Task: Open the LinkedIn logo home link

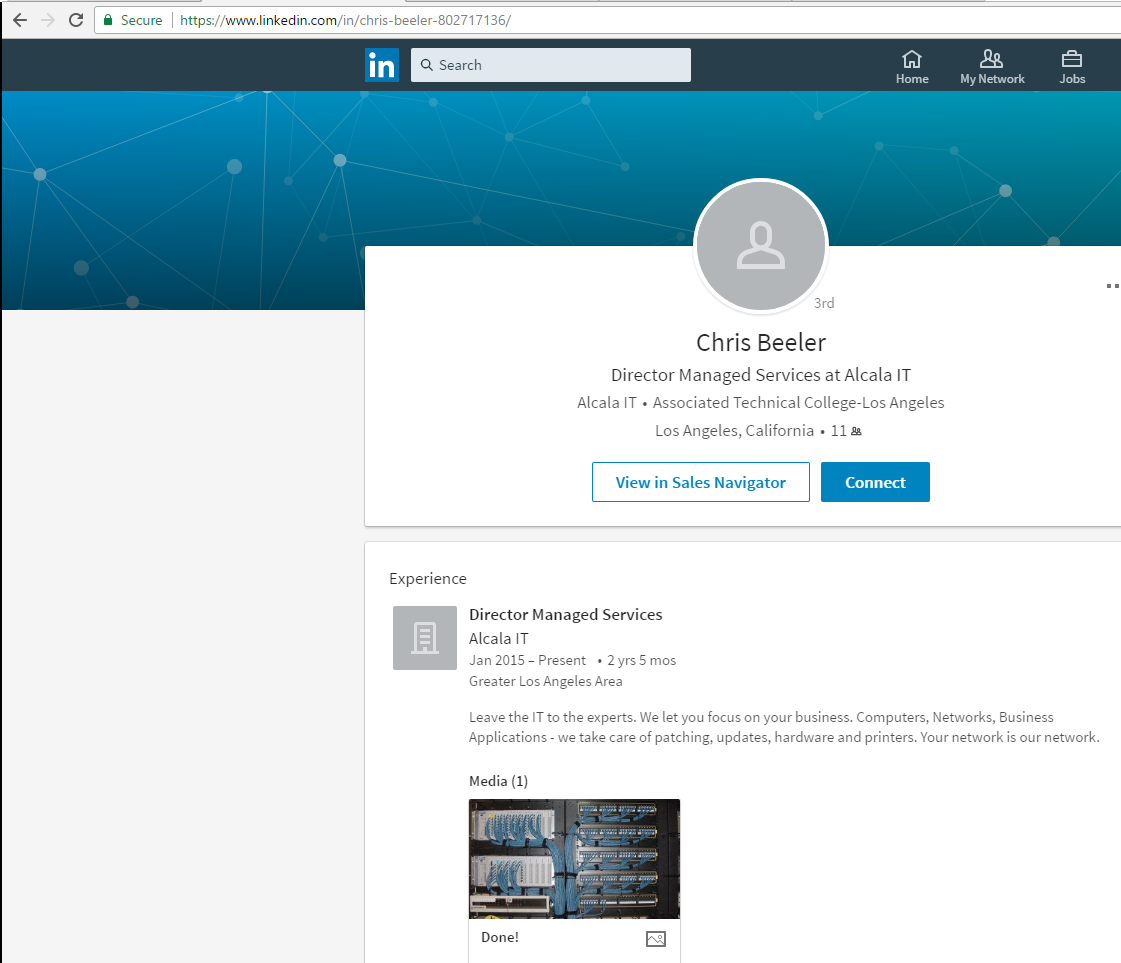Action: [x=382, y=65]
